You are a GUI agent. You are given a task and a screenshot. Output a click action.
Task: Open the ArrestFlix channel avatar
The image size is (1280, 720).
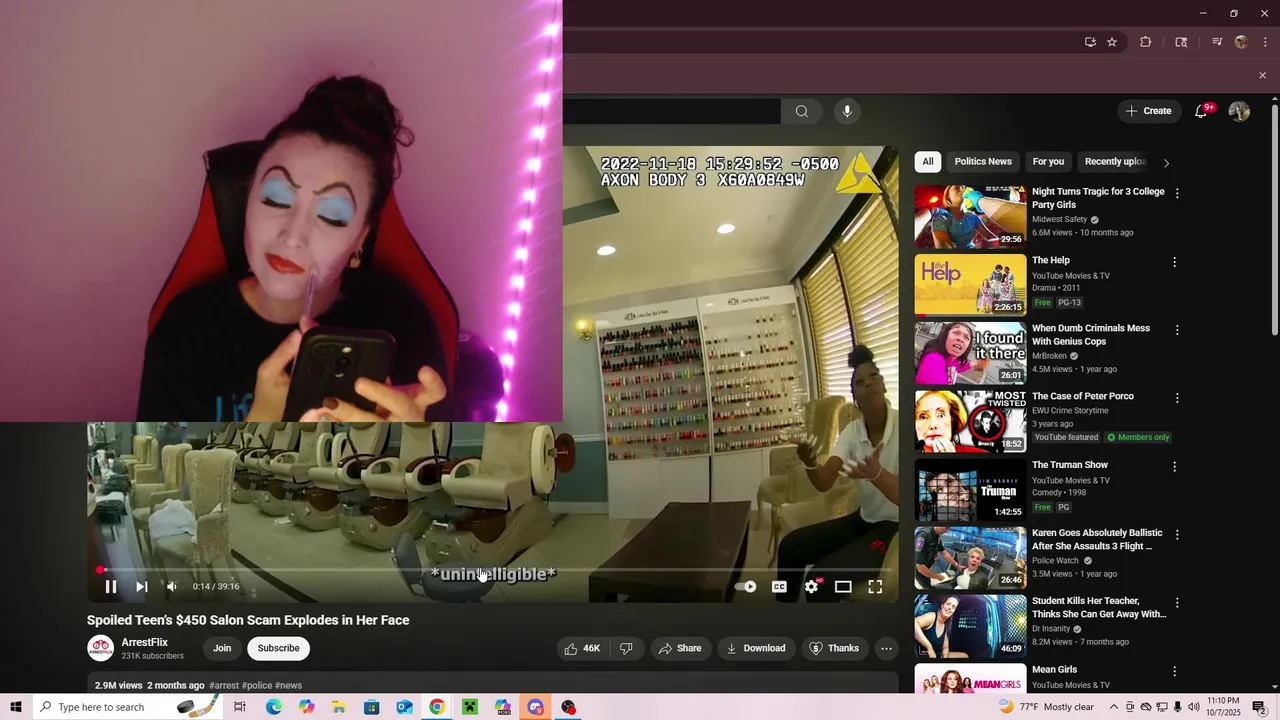coord(100,648)
